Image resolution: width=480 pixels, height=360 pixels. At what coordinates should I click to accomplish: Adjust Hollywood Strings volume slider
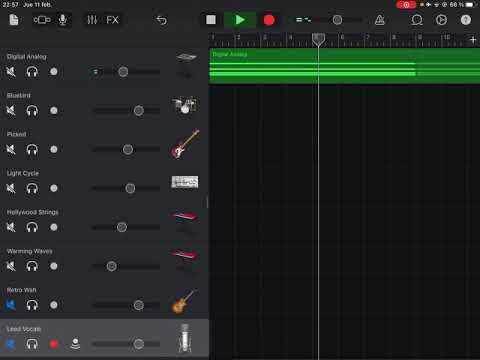tap(122, 227)
